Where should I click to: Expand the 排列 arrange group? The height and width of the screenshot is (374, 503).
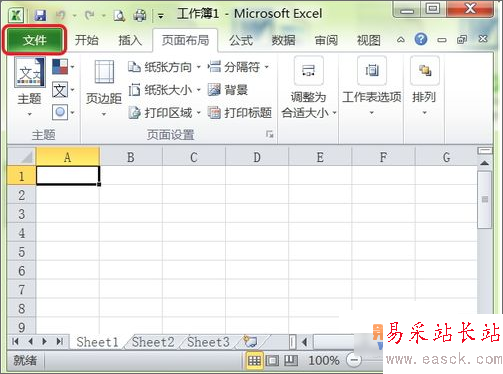tap(424, 86)
